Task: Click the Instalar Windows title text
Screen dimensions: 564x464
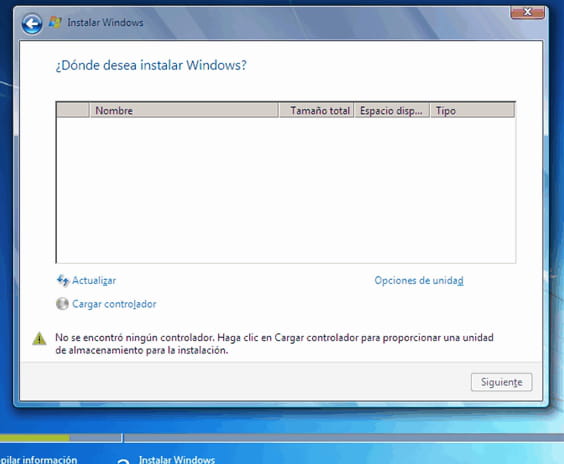Action: coord(105,23)
